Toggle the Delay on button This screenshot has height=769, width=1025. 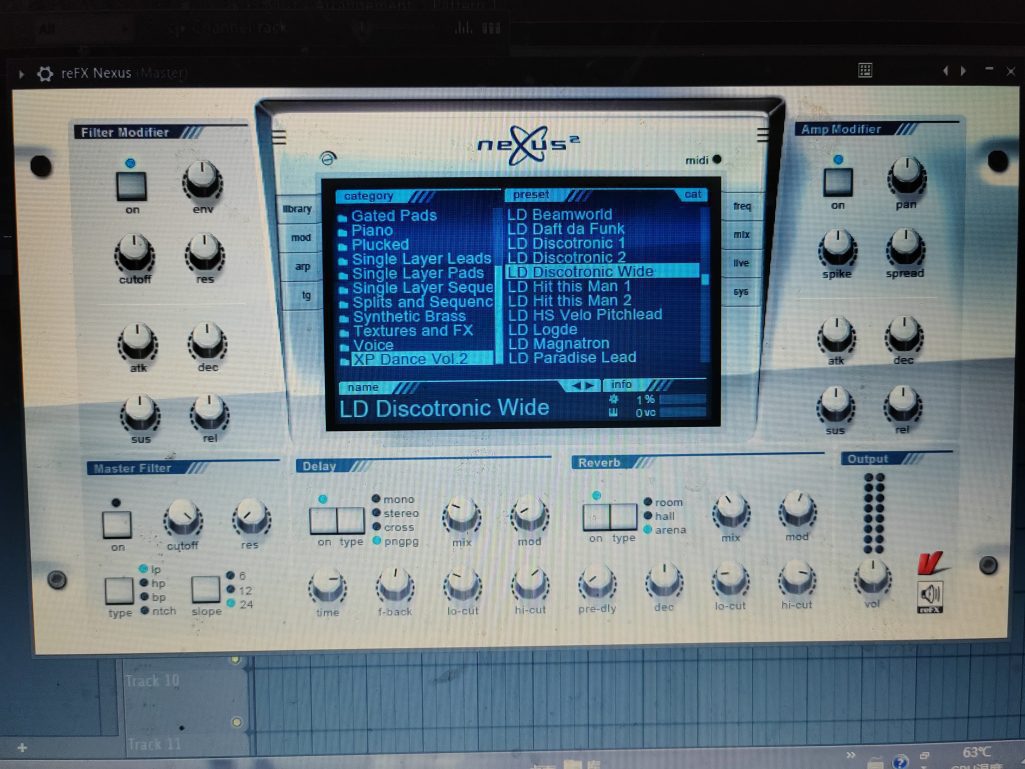[x=323, y=521]
